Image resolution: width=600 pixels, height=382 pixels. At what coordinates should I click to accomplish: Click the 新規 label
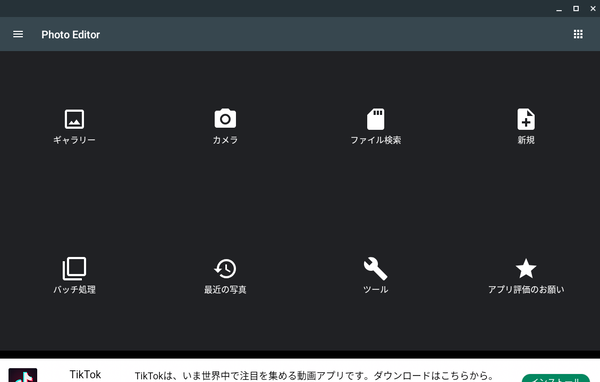526,140
